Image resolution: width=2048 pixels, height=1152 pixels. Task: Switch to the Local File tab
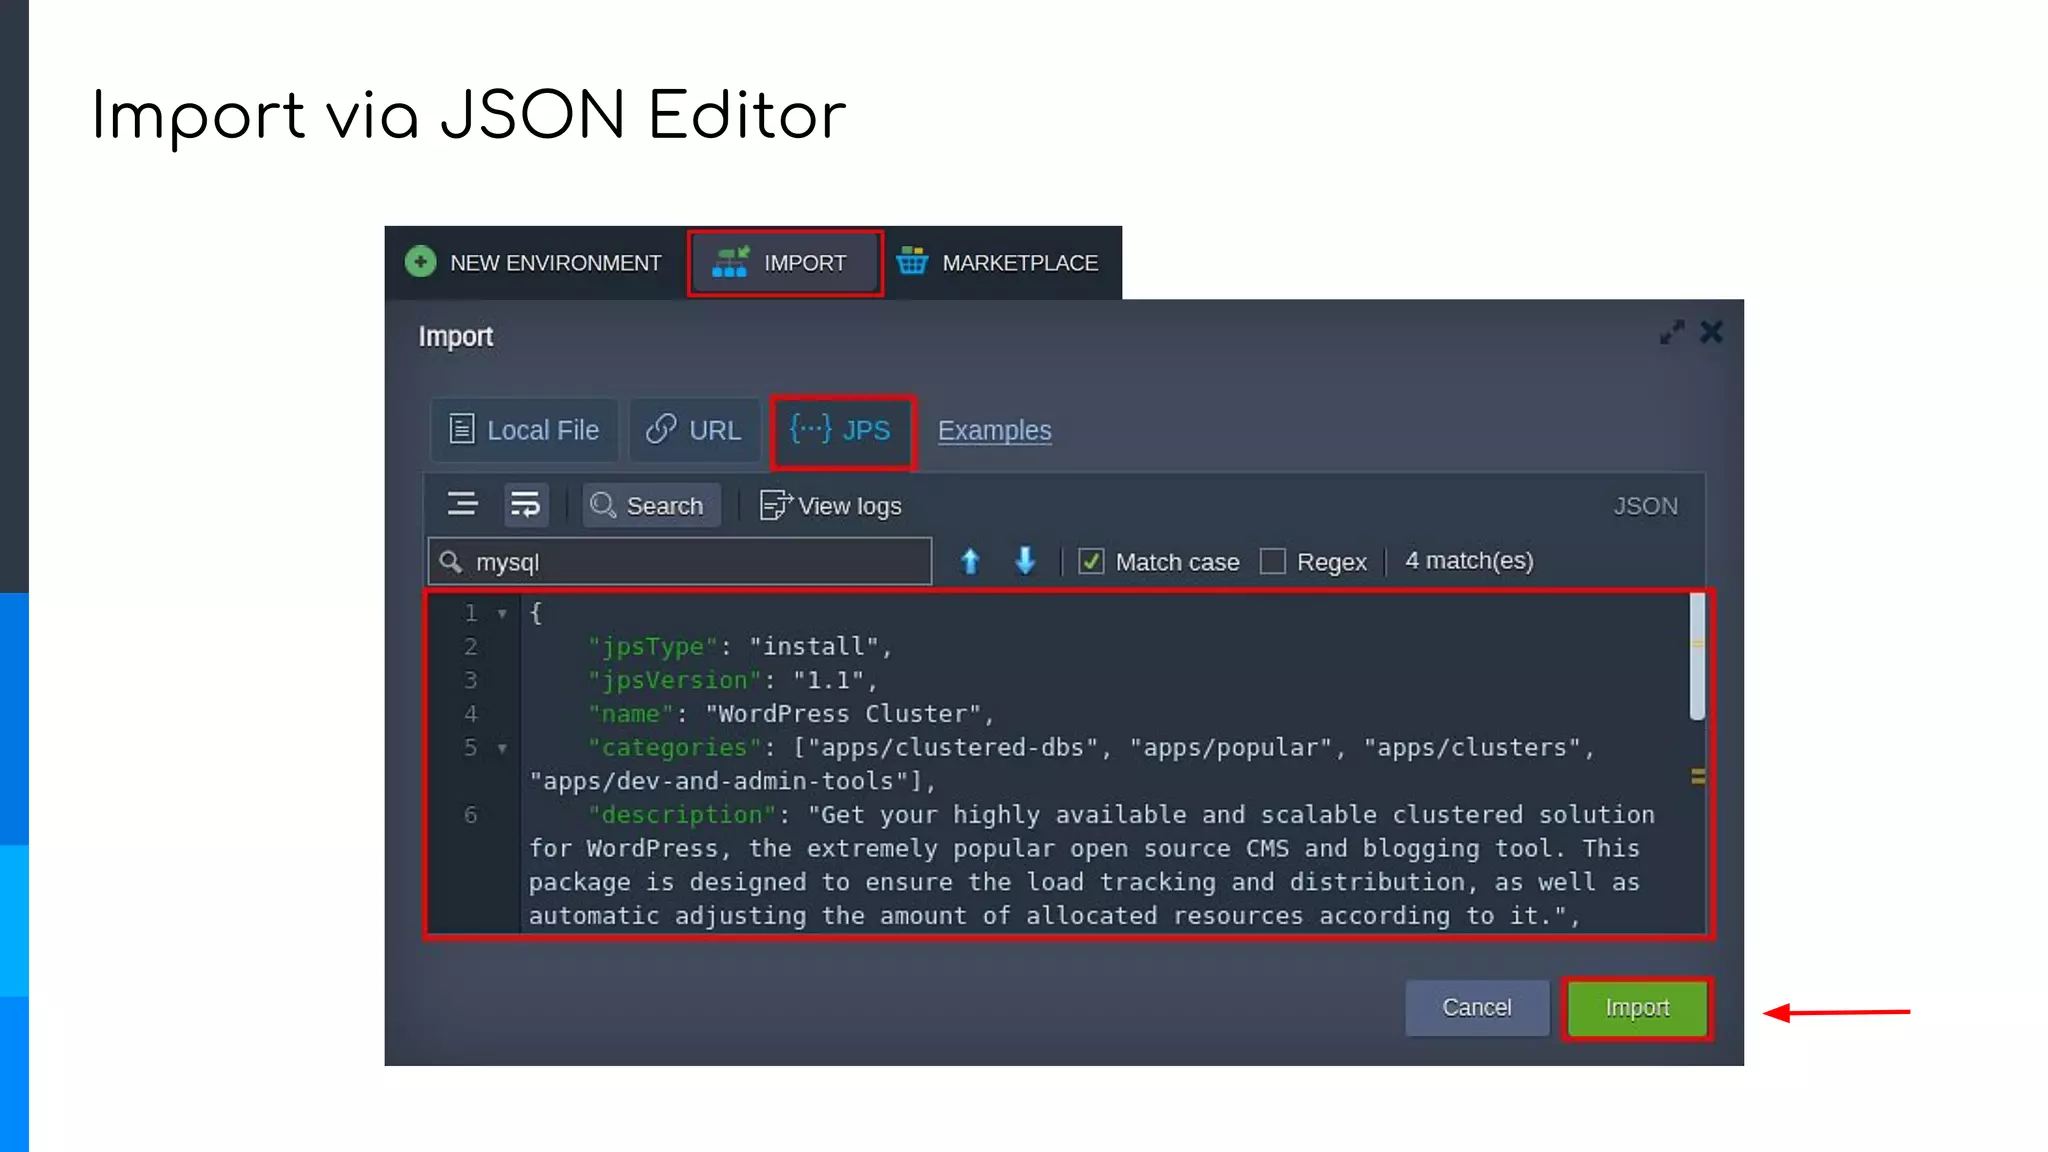(524, 430)
